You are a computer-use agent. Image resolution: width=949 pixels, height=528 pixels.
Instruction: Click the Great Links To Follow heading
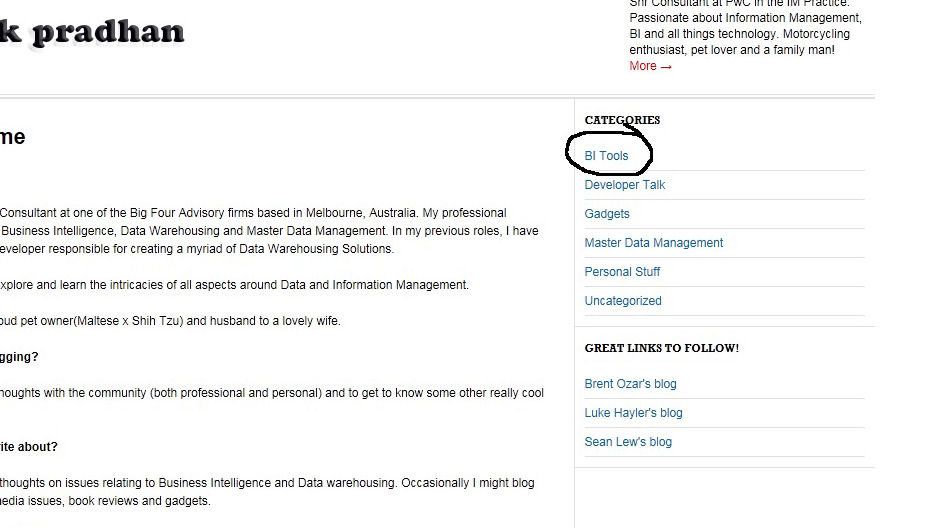[662, 348]
